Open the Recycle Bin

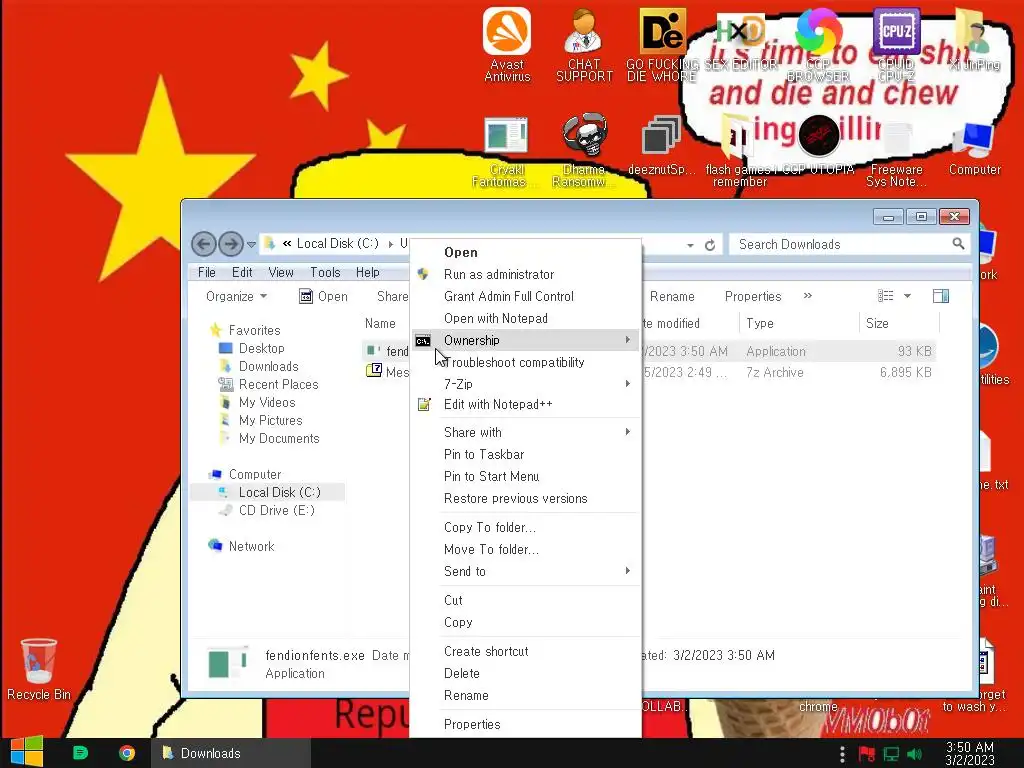pyautogui.click(x=39, y=669)
